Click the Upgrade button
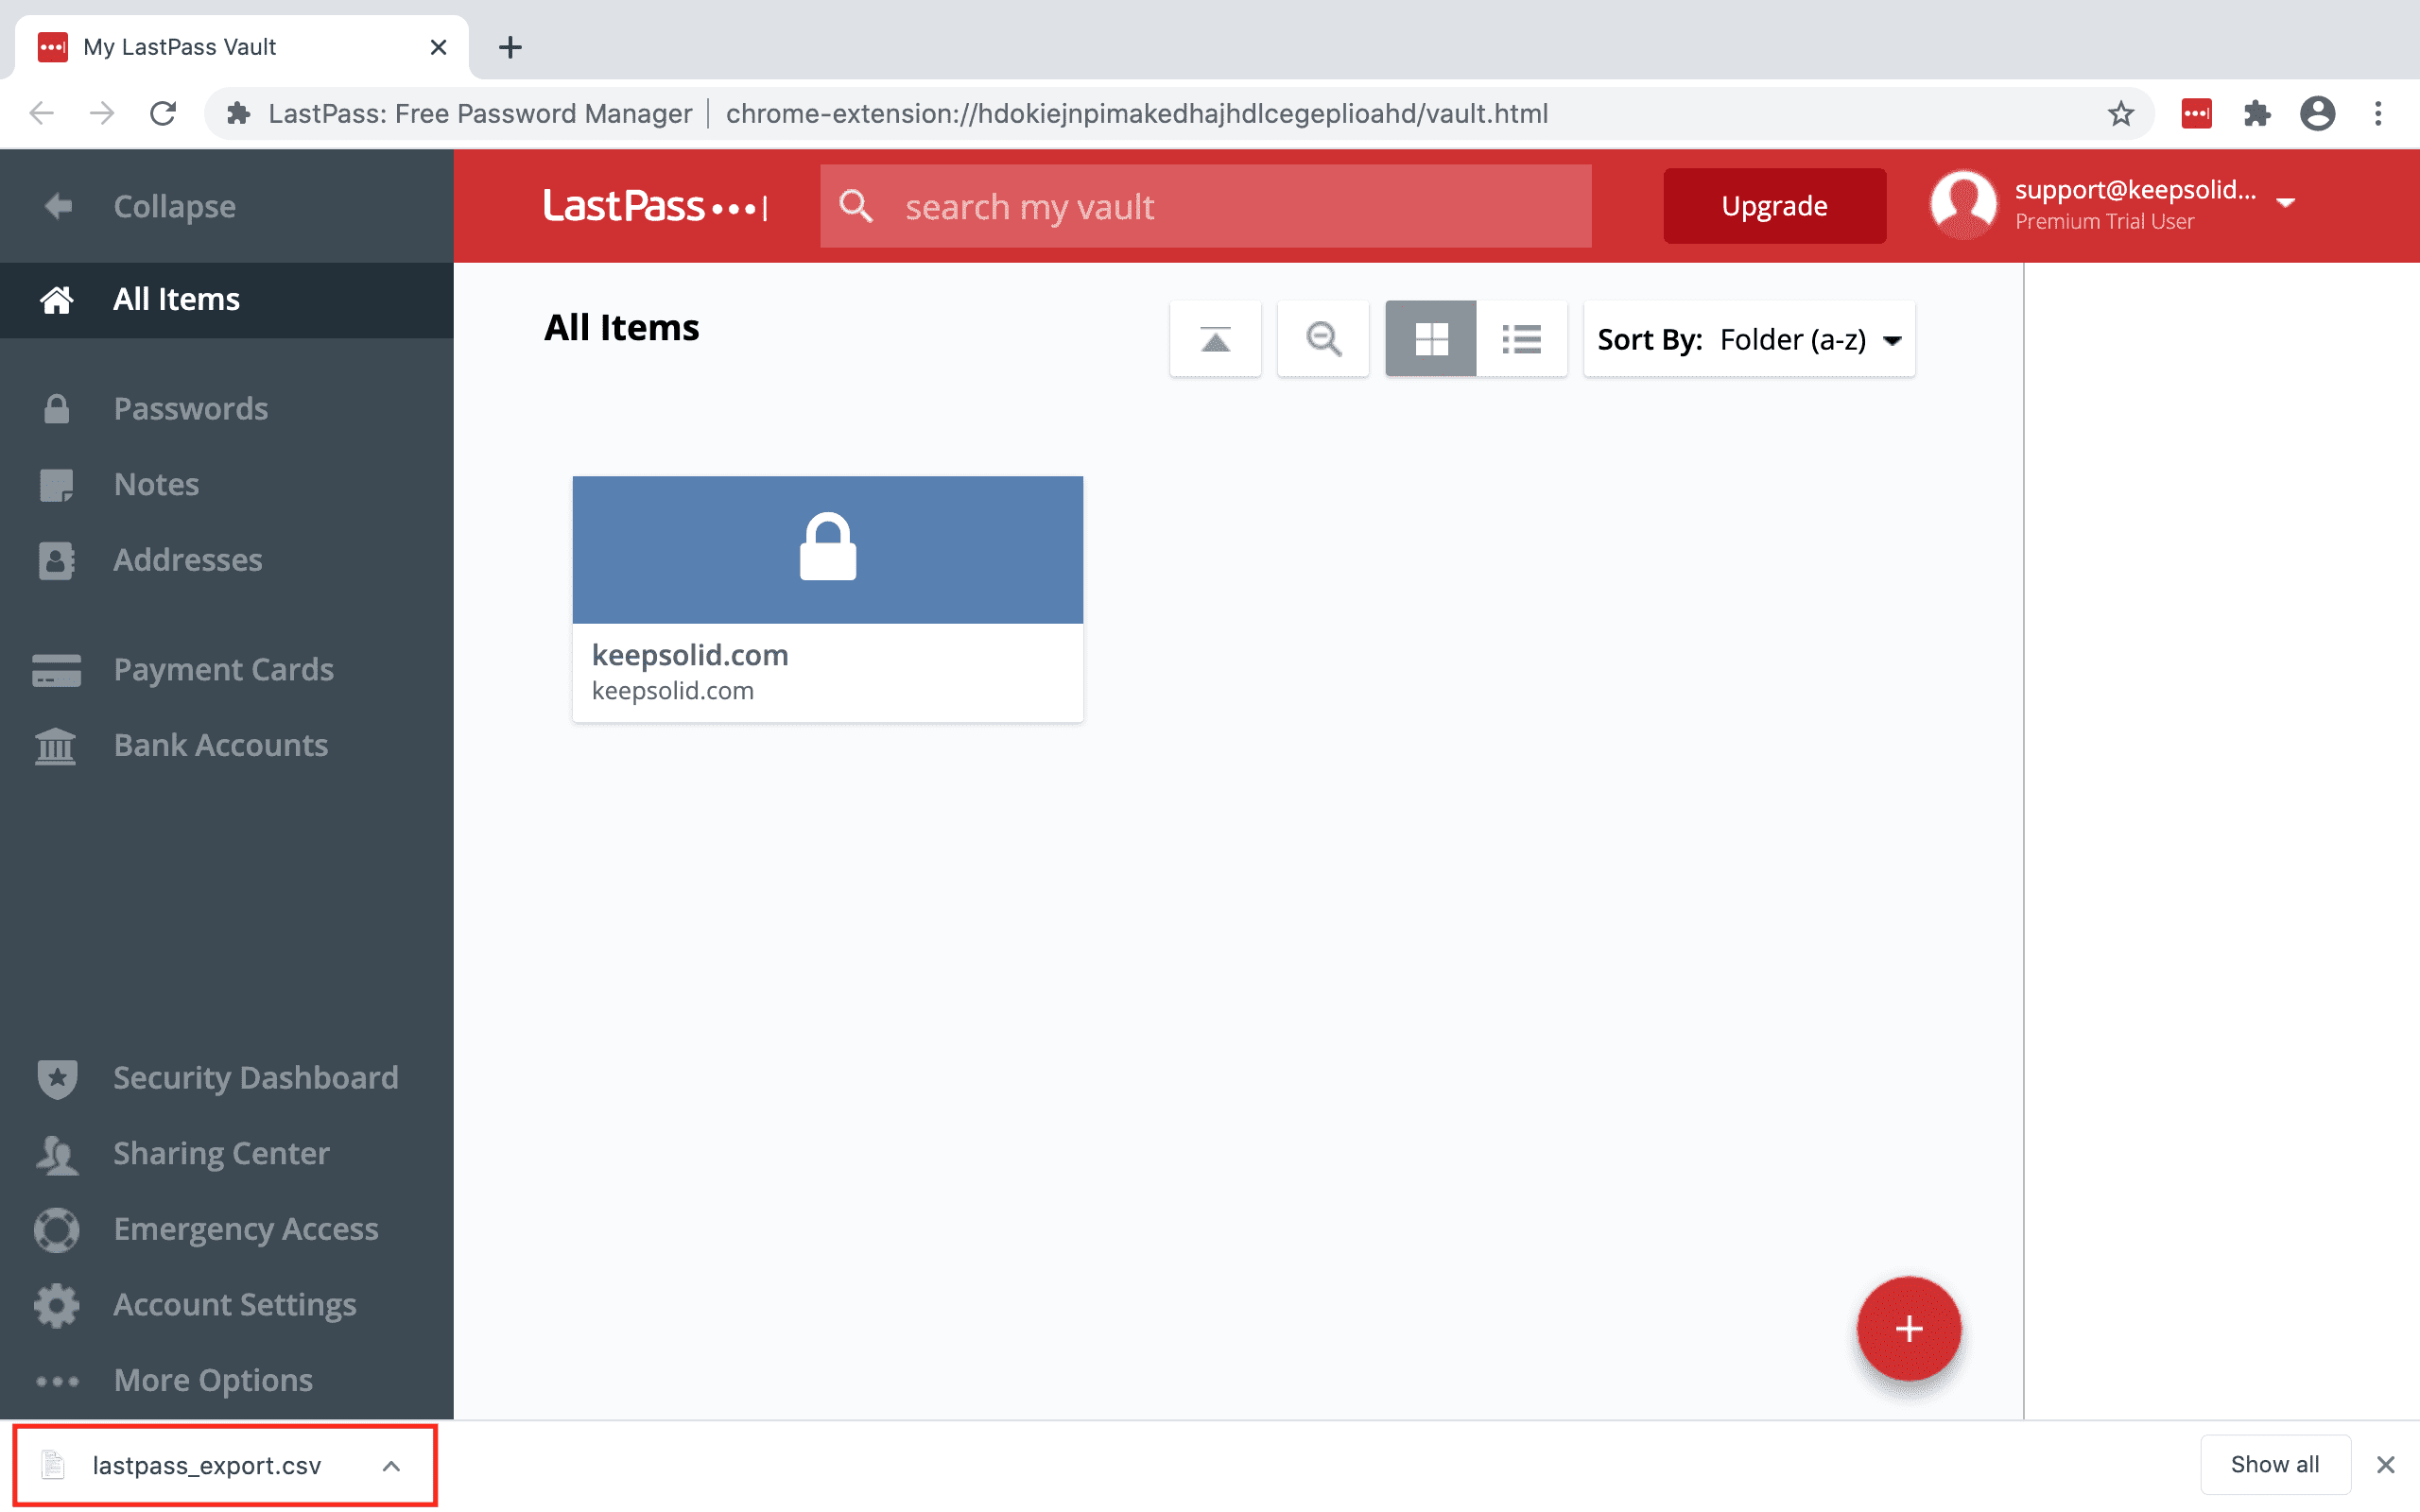The width and height of the screenshot is (2420, 1512). pos(1774,206)
